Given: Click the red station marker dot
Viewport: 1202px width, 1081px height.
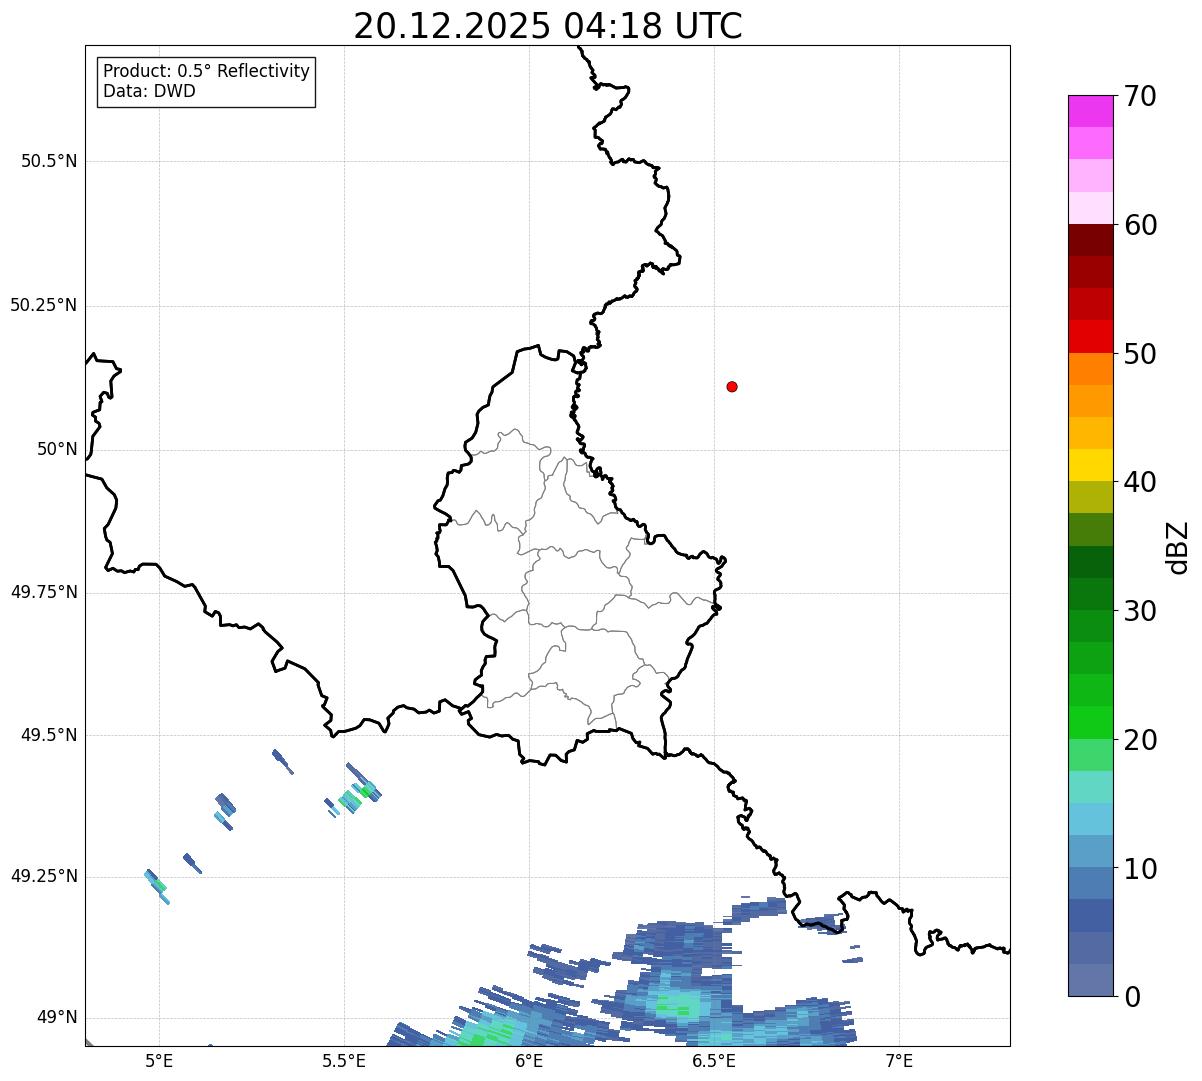Looking at the screenshot, I should coord(732,386).
